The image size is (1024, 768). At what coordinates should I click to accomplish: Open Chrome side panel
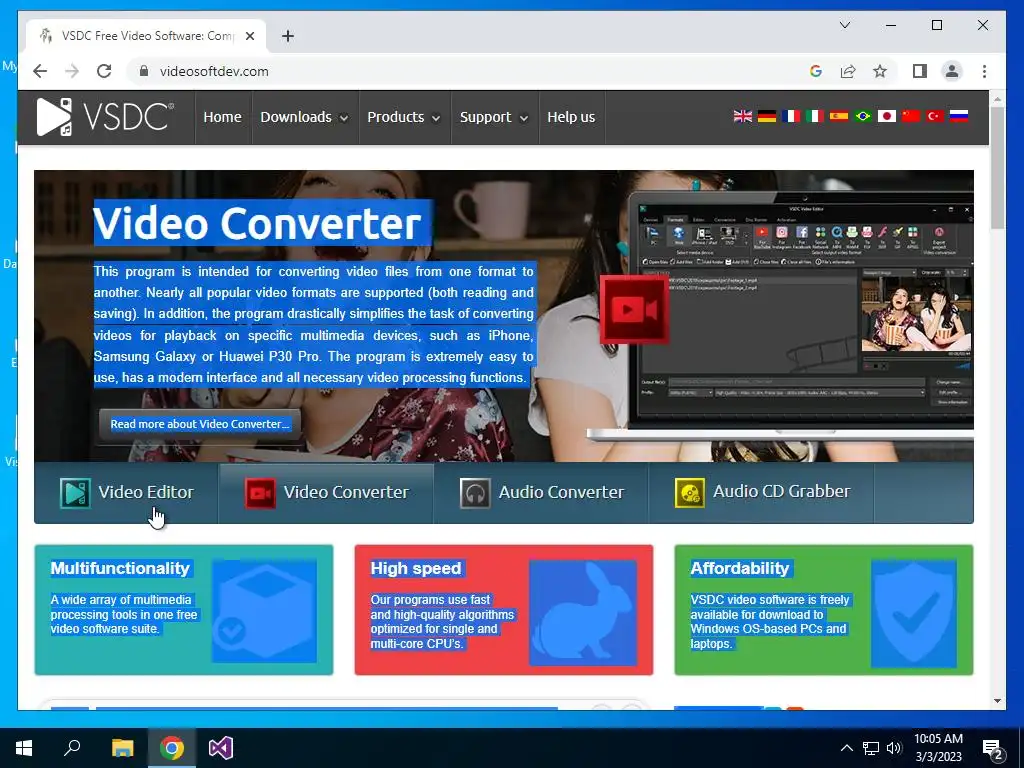click(x=920, y=71)
